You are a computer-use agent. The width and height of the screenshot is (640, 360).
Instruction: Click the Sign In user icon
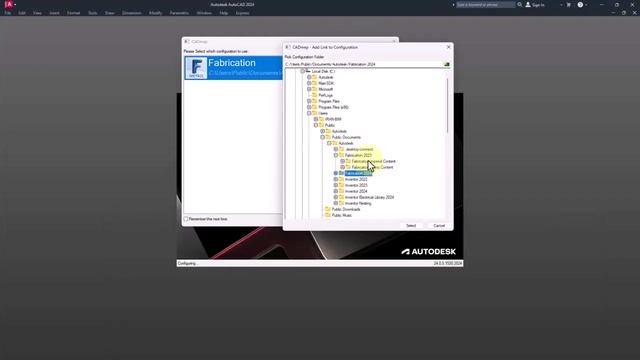(528, 4)
